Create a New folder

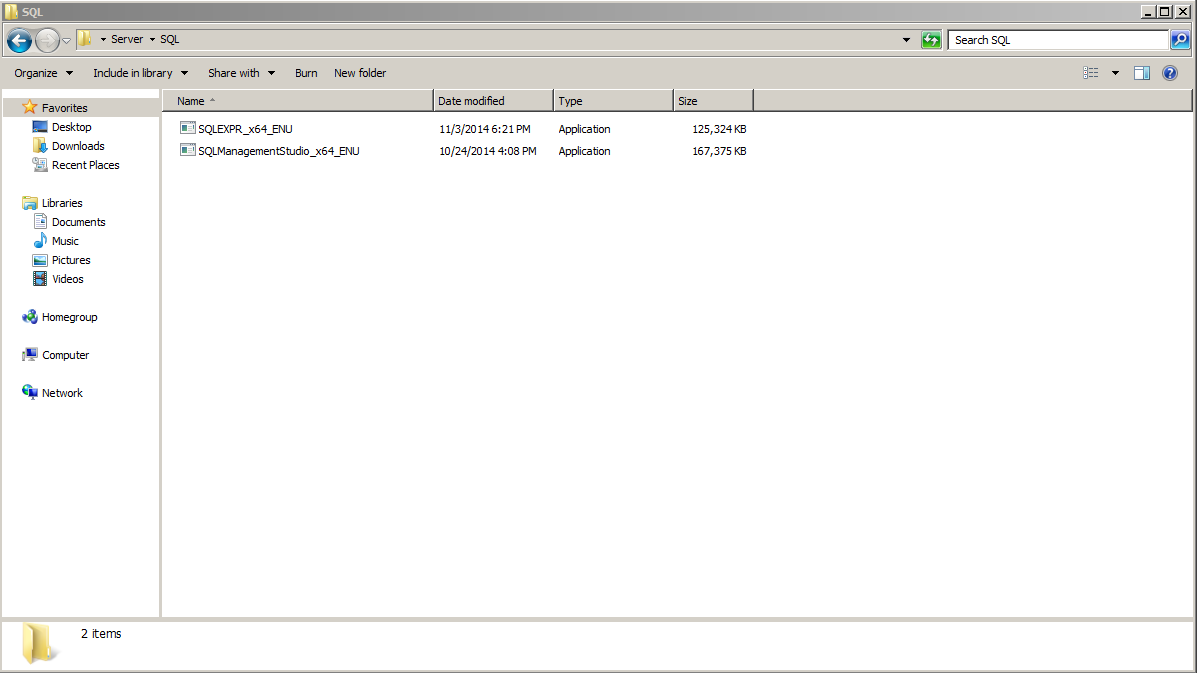tap(360, 73)
